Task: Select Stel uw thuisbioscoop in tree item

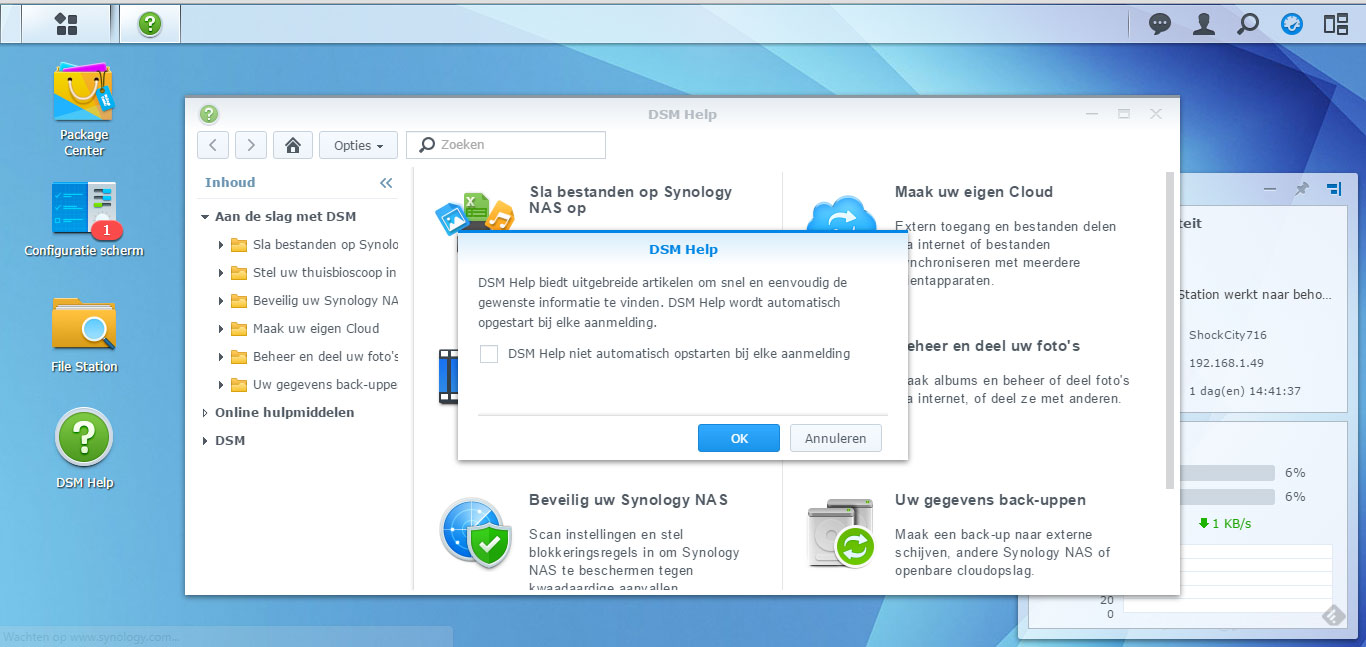Action: (x=324, y=273)
